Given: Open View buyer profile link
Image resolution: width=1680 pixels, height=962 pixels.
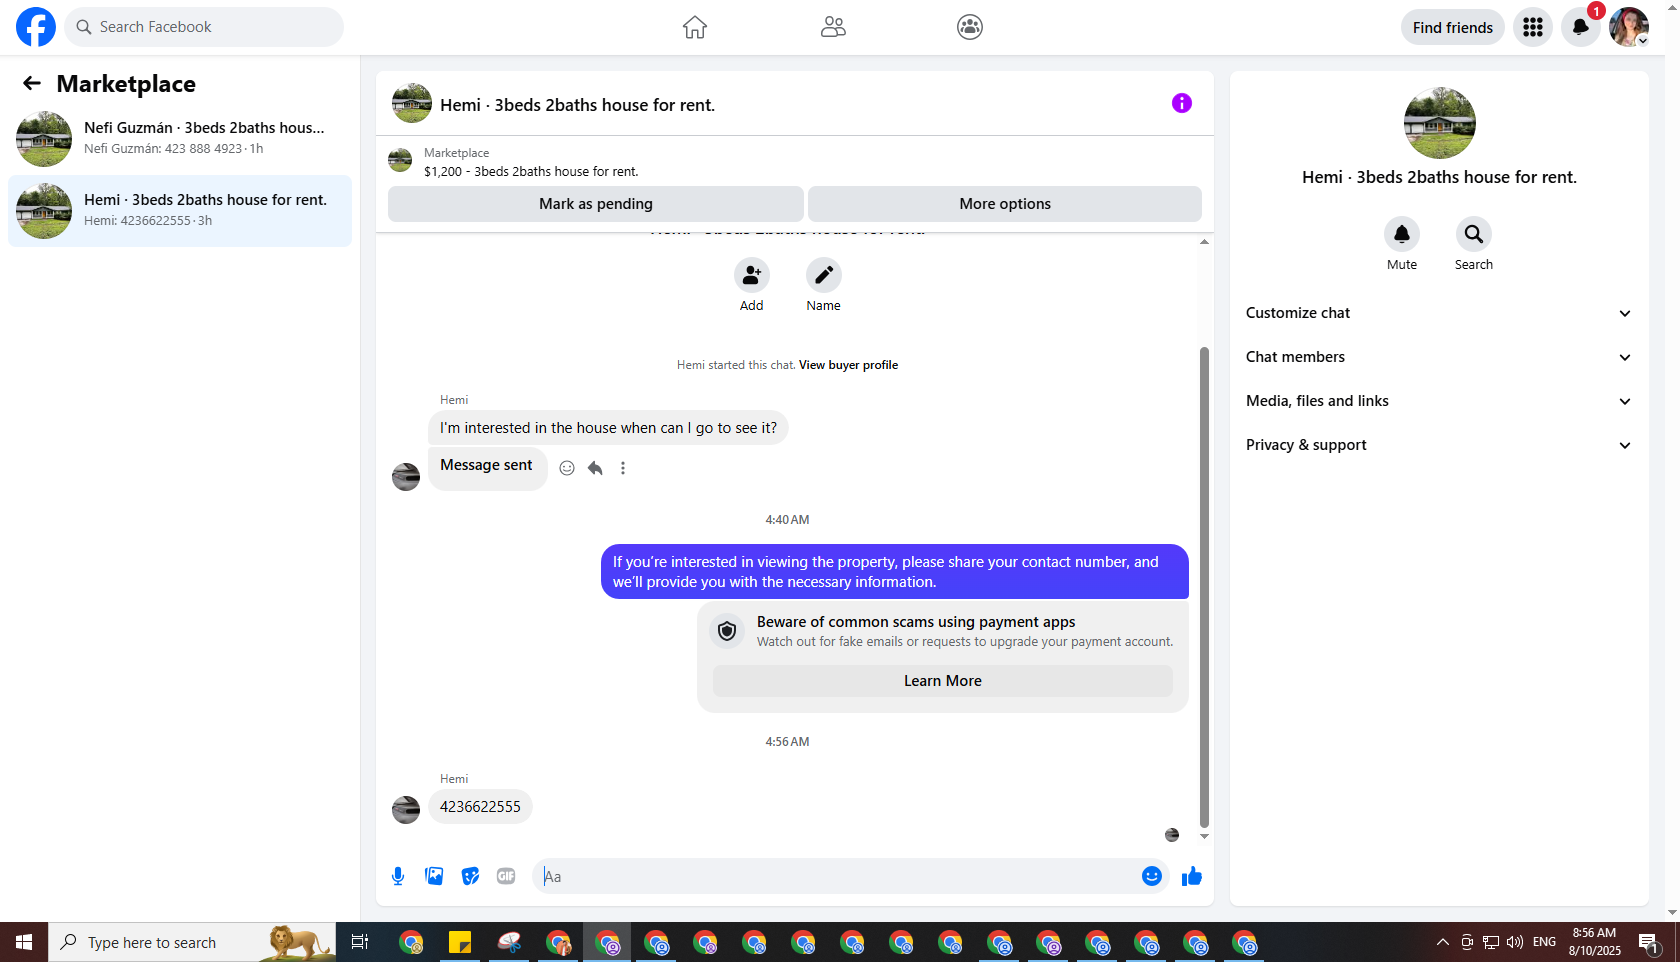Looking at the screenshot, I should (848, 365).
